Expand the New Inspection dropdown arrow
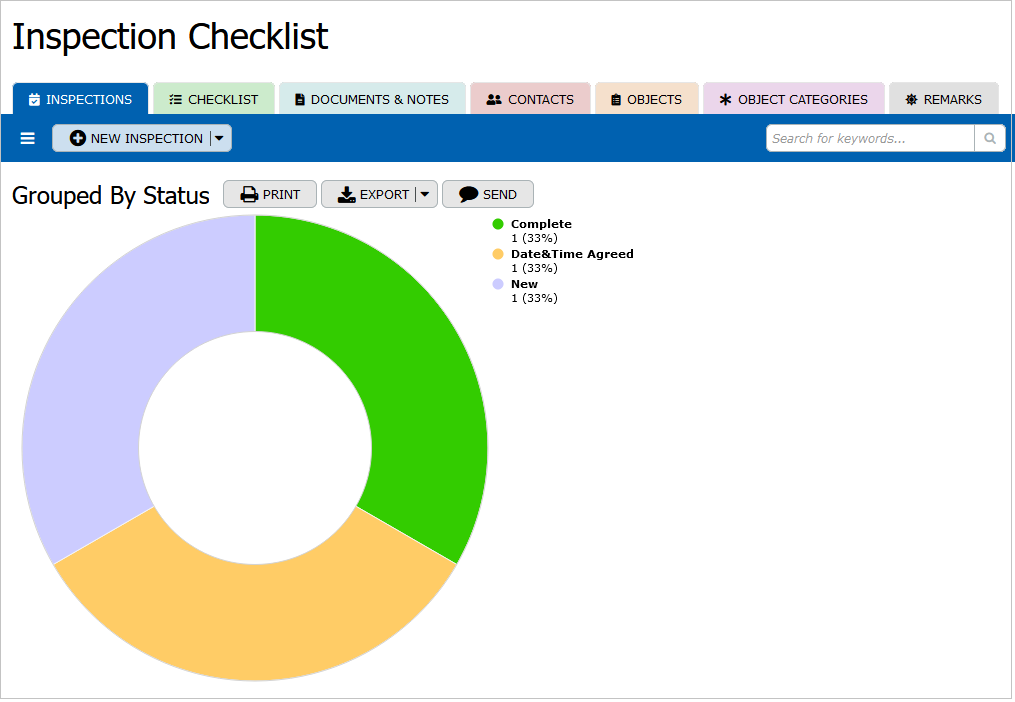The image size is (1015, 702). (220, 139)
